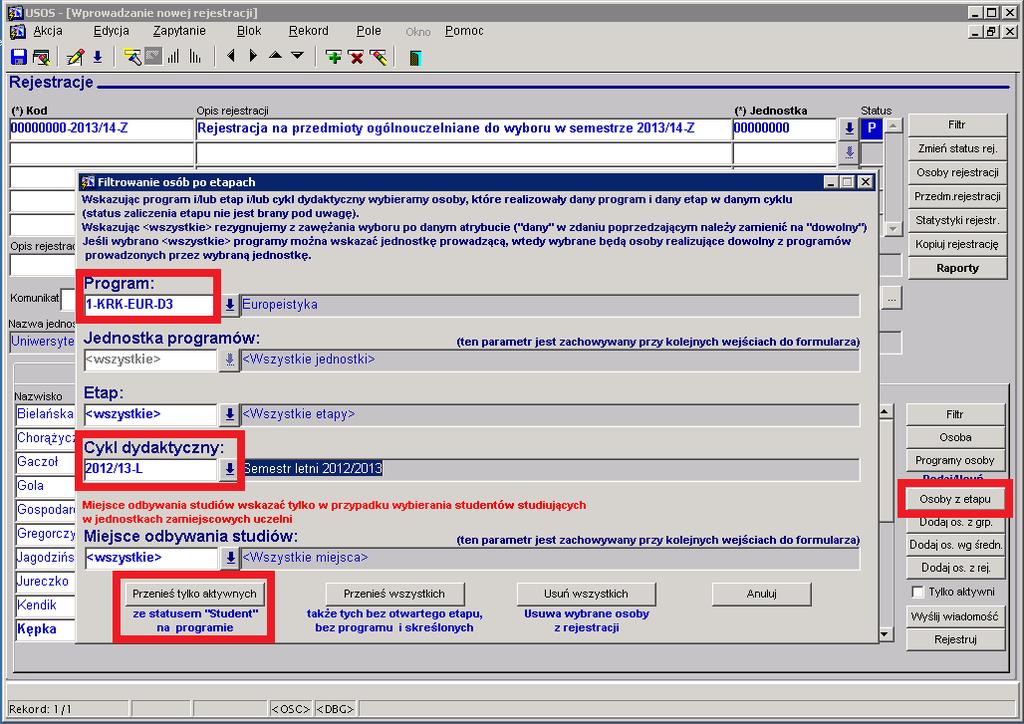Select the Kendik row in the names list

(x=45, y=605)
